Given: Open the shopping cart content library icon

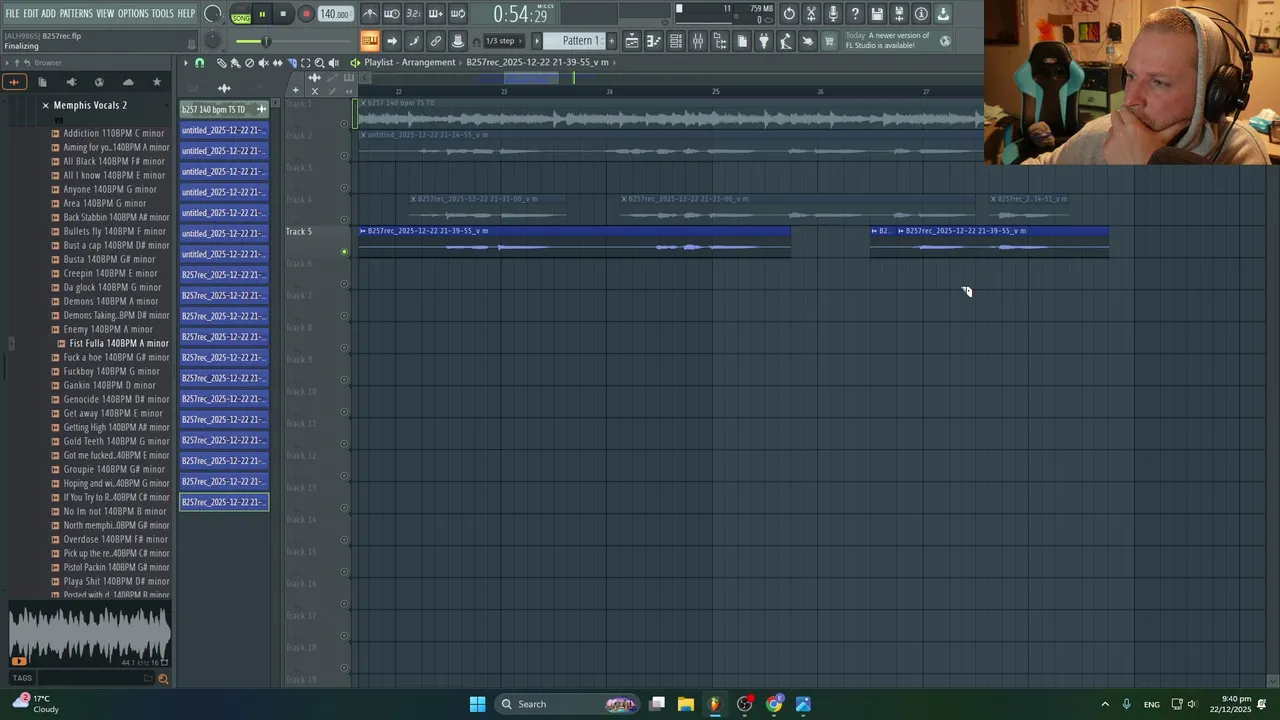Looking at the screenshot, I should click(829, 41).
